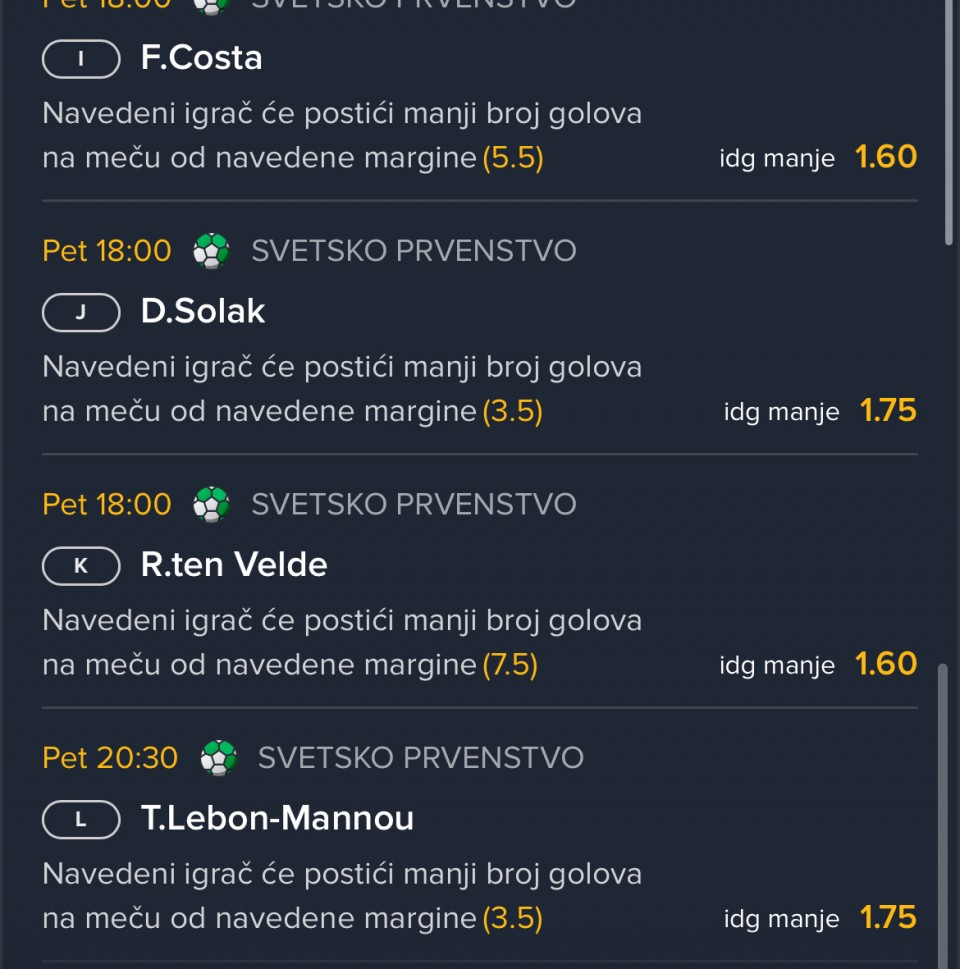Click the lower scrollbar thumb on right edge
Screen dimensions: 960x969
point(941,810)
